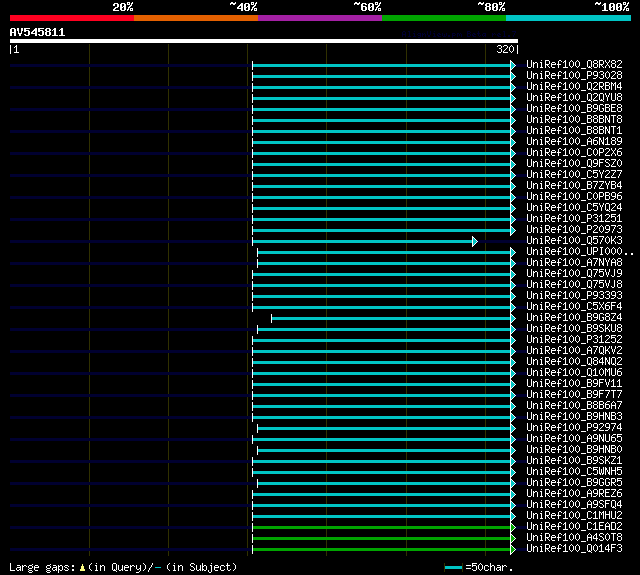Select the UniRef100_B9G8Z4 label
The width and height of the screenshot is (640, 575).
pos(574,318)
